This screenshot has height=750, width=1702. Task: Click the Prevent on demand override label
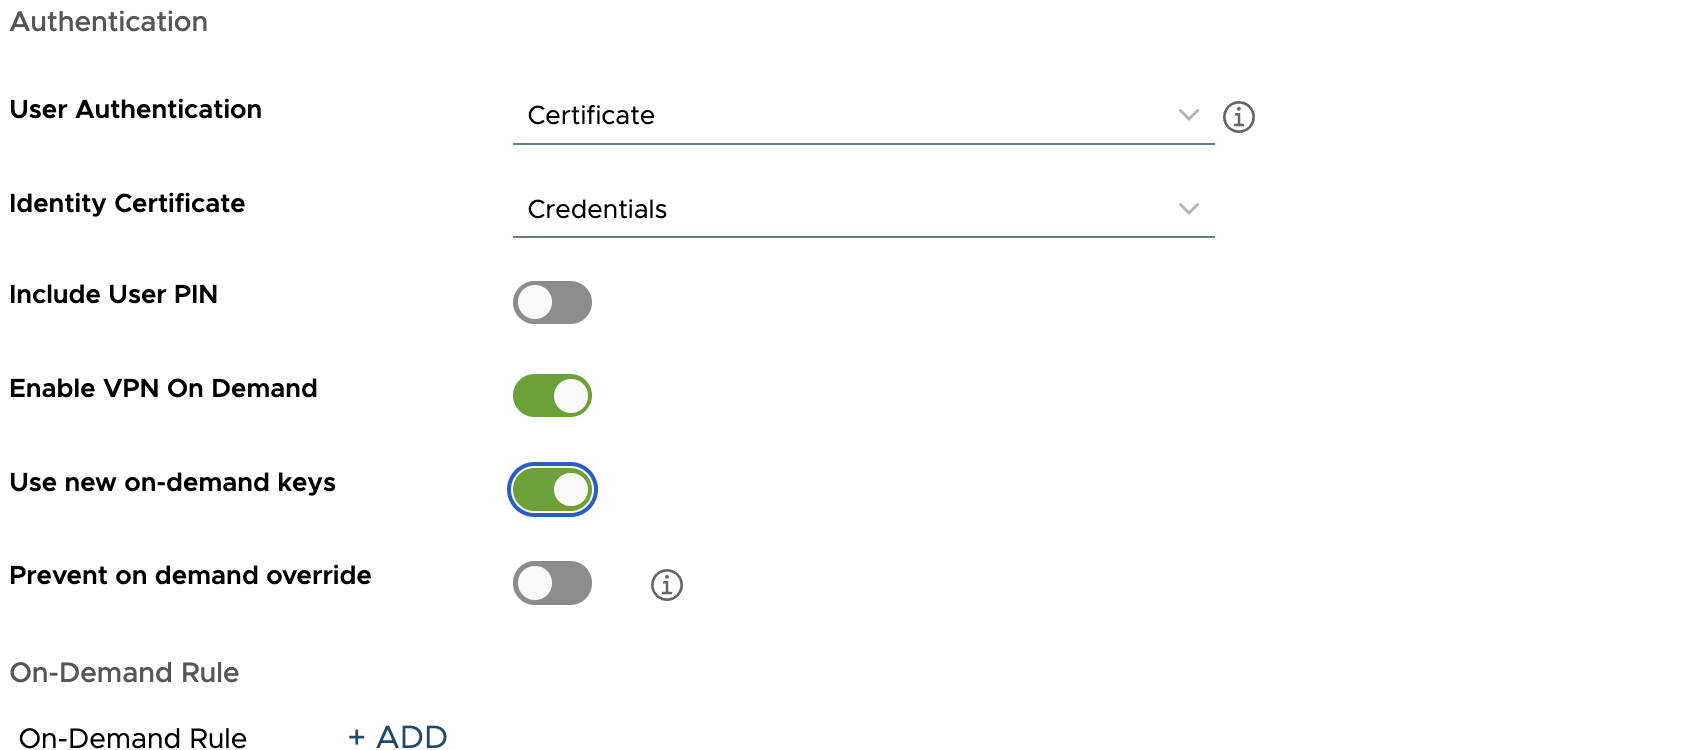190,575
